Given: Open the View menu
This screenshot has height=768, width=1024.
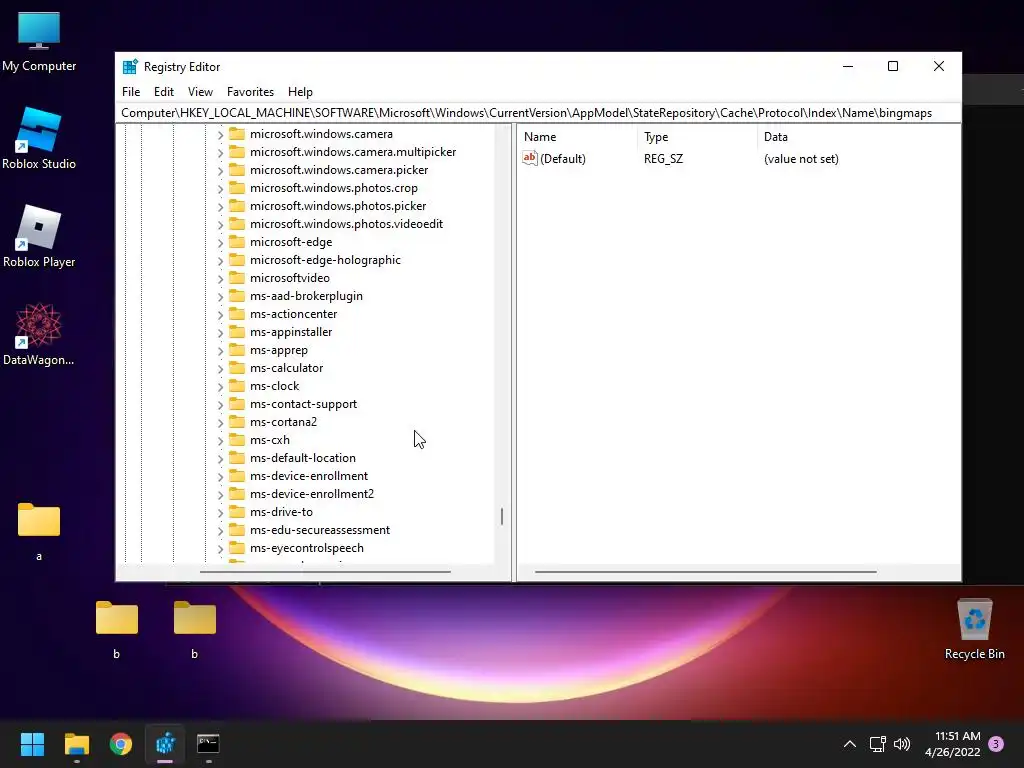Looking at the screenshot, I should tap(200, 92).
